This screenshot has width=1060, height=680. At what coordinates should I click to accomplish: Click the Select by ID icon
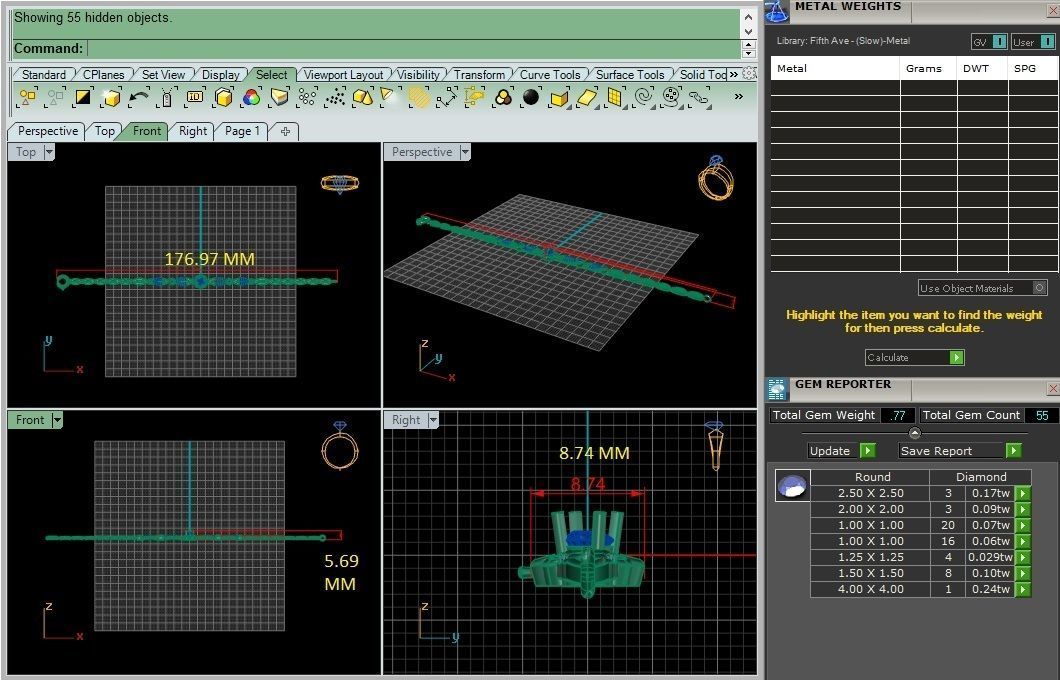click(x=195, y=98)
